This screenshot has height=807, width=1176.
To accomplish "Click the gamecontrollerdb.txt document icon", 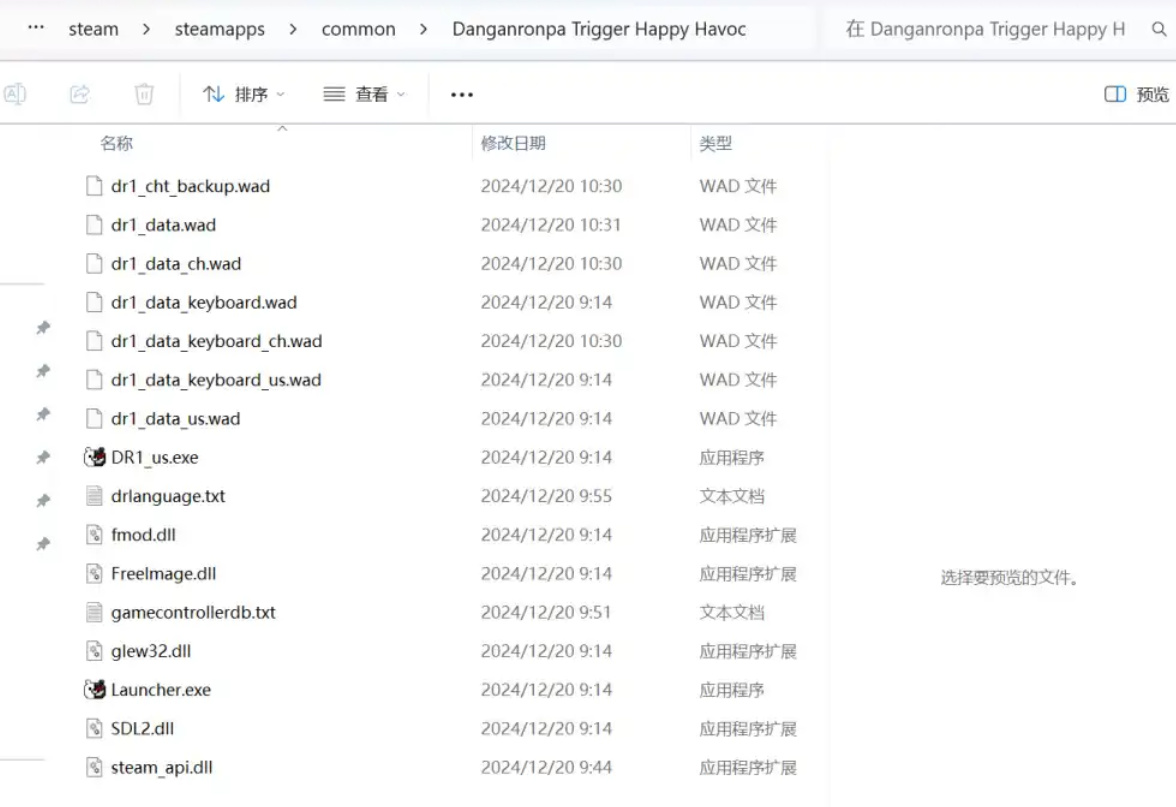I will [94, 612].
